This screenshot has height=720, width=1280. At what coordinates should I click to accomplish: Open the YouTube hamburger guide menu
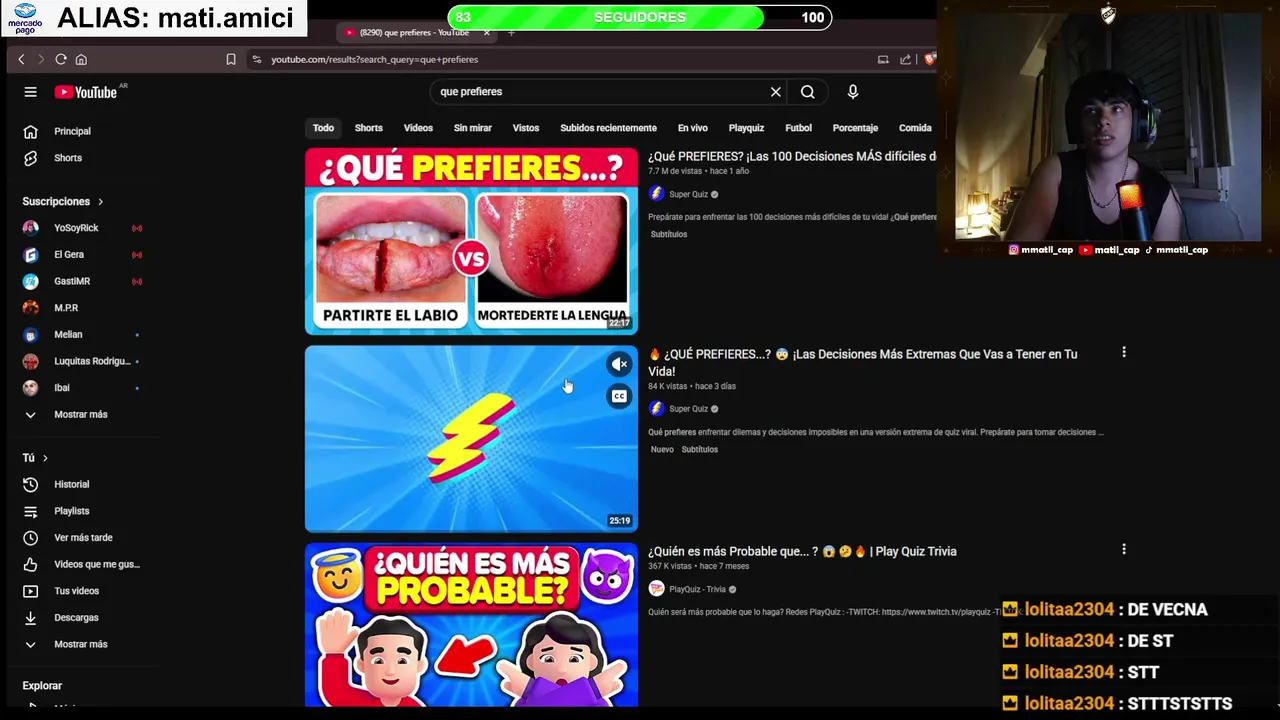[x=30, y=92]
